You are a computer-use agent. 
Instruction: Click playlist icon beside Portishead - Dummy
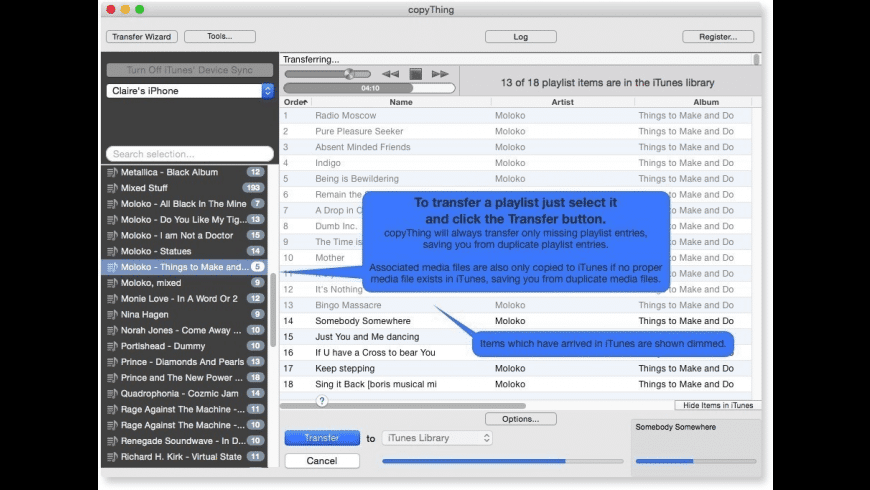[x=112, y=346]
